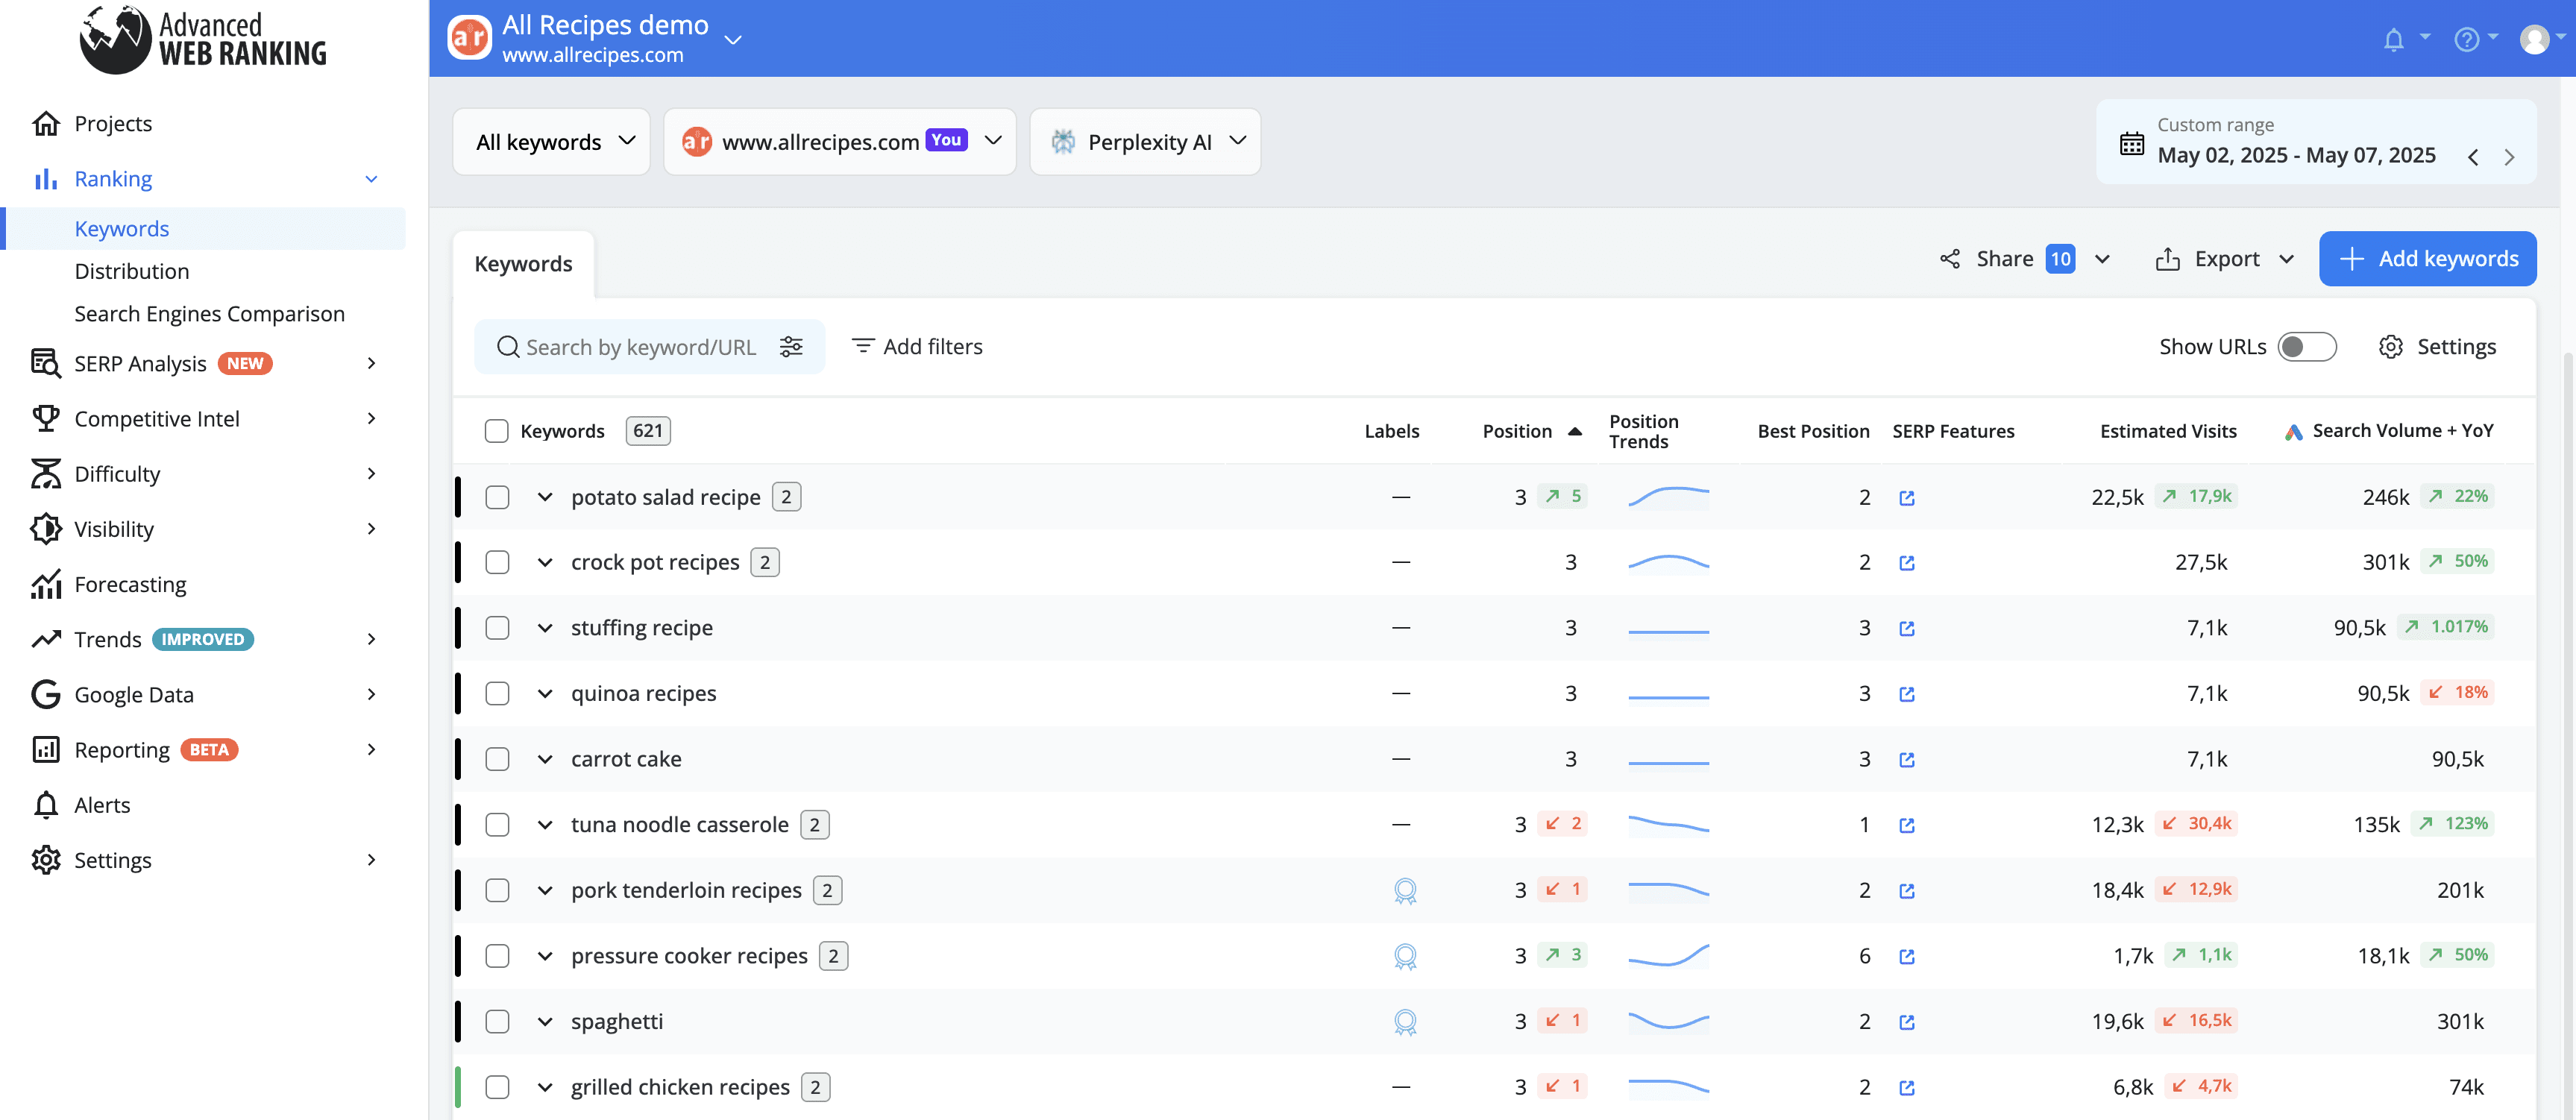Open SERP link for quinoa recipes

(1907, 694)
